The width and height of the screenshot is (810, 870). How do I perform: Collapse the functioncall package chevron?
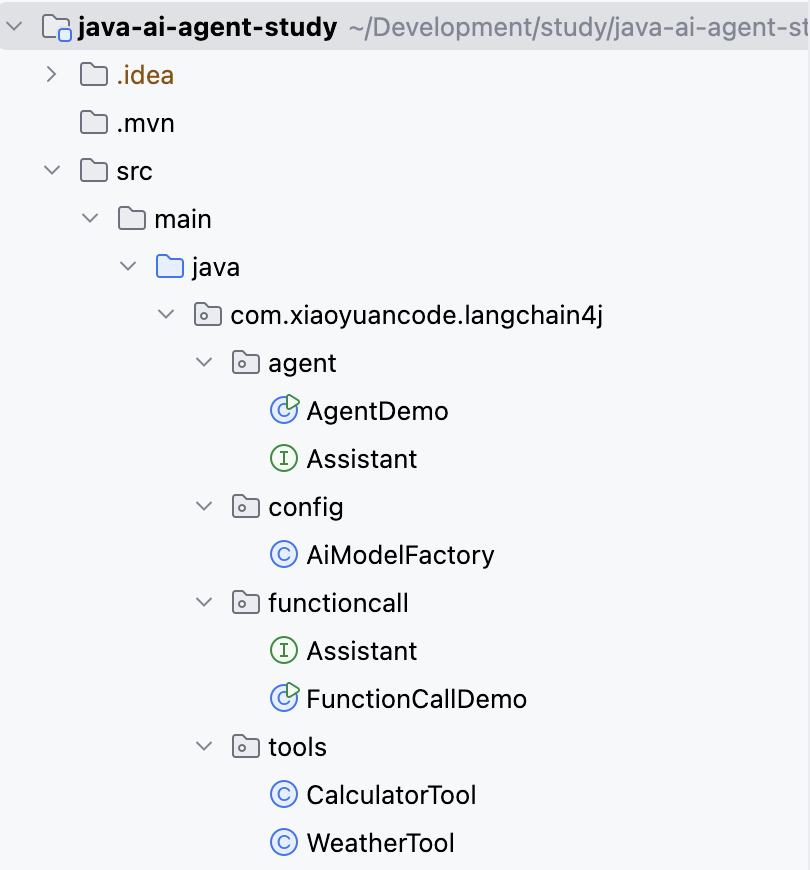204,602
